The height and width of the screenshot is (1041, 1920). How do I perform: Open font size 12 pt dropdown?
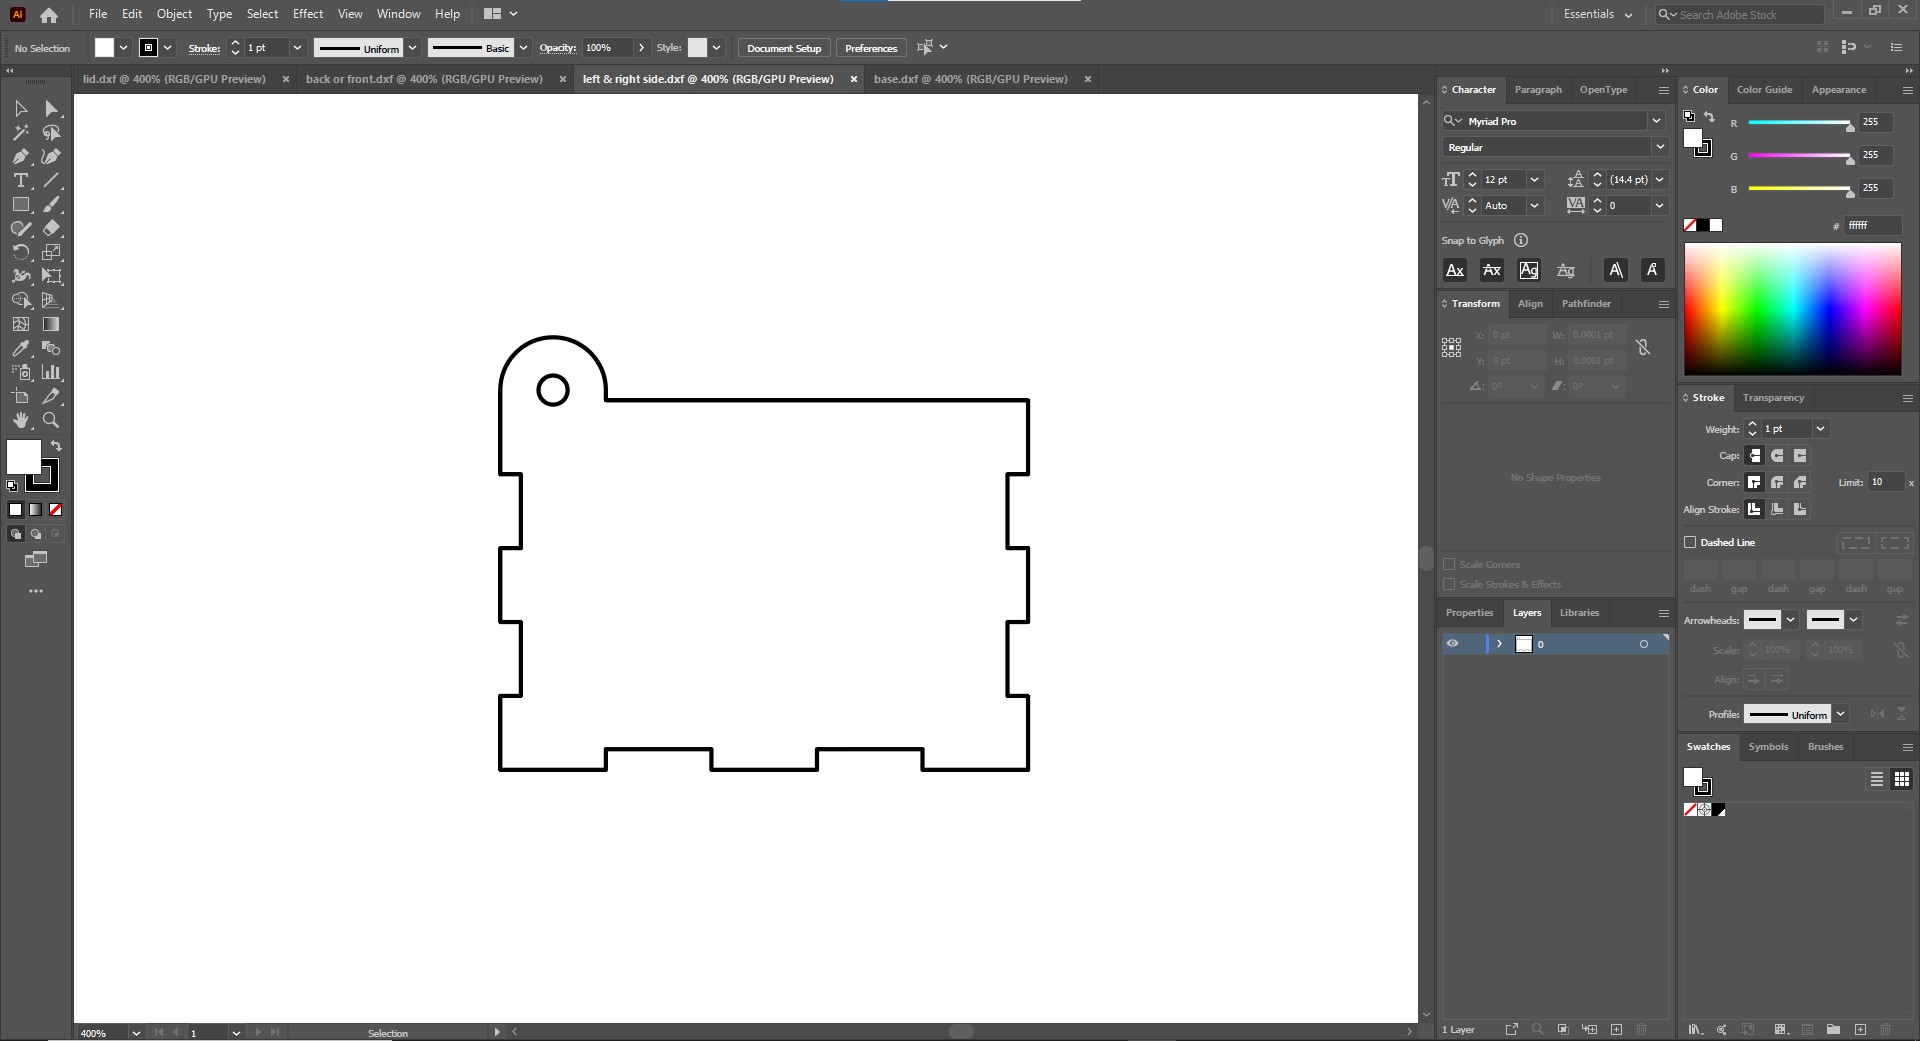[x=1534, y=180]
